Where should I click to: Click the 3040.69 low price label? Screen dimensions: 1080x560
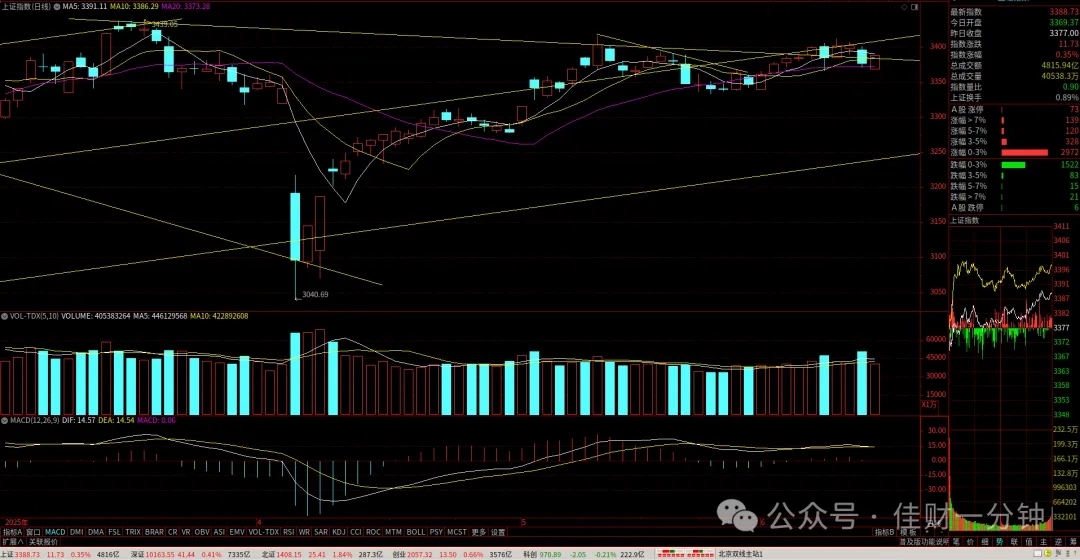click(x=315, y=294)
